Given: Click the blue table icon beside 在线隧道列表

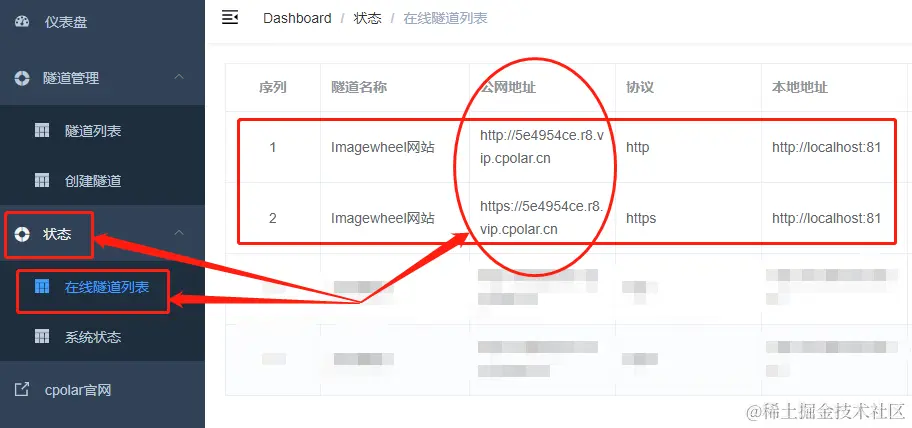Looking at the screenshot, I should 42,286.
